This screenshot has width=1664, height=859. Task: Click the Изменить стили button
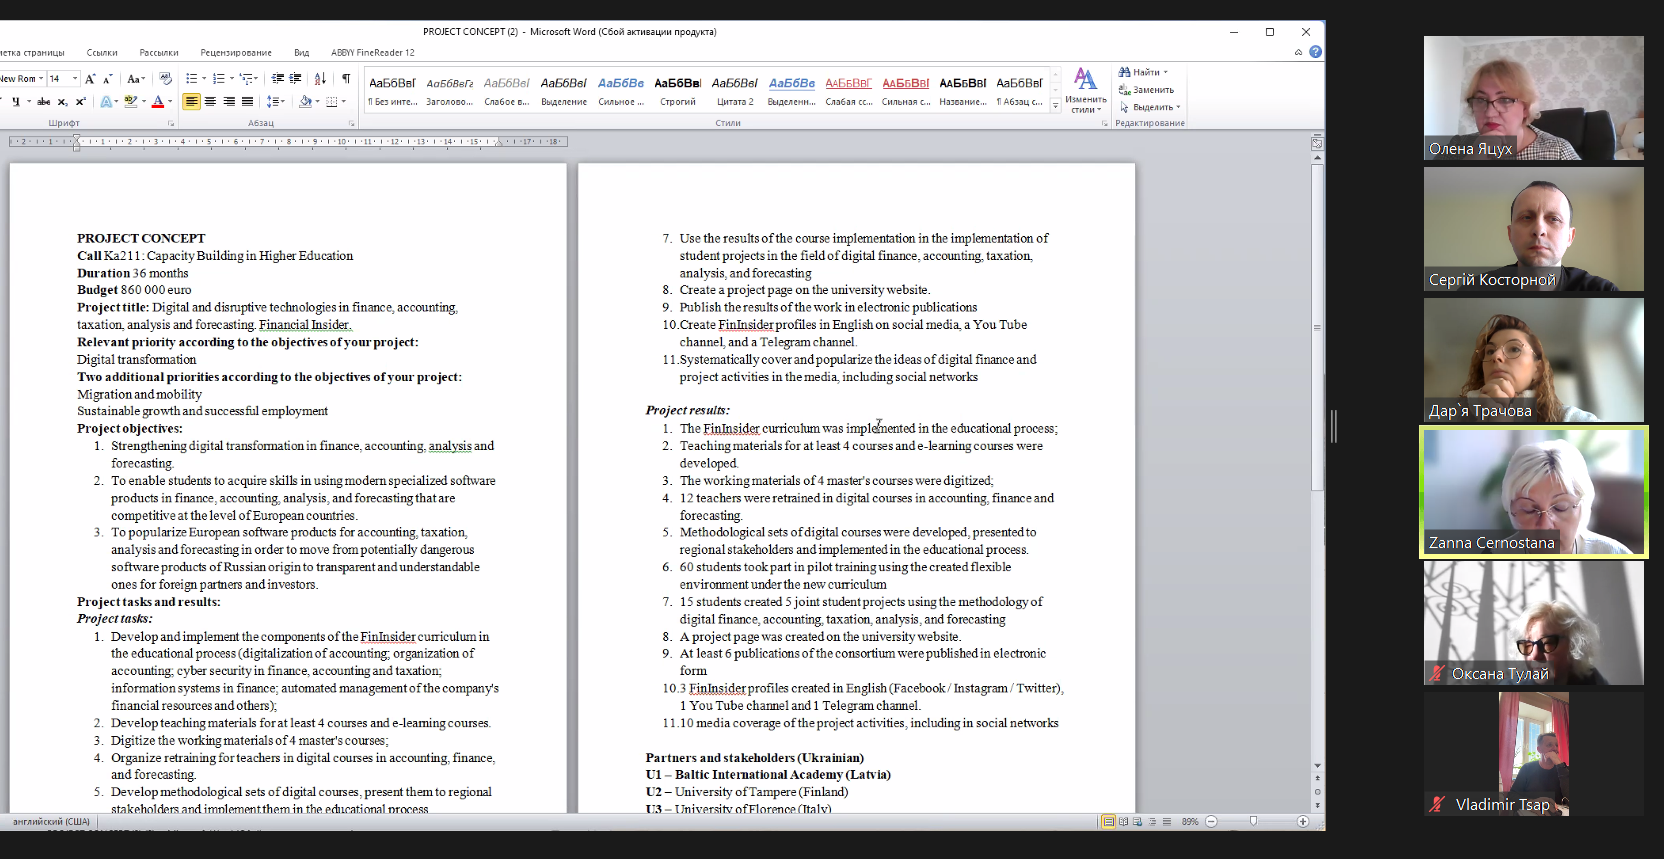1085,90
